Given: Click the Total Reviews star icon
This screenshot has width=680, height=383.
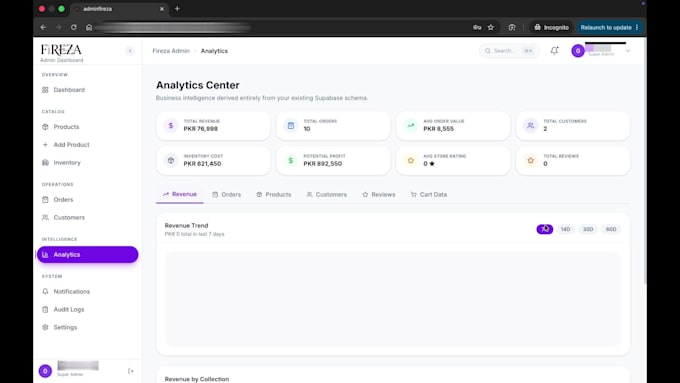Looking at the screenshot, I should tap(530, 160).
